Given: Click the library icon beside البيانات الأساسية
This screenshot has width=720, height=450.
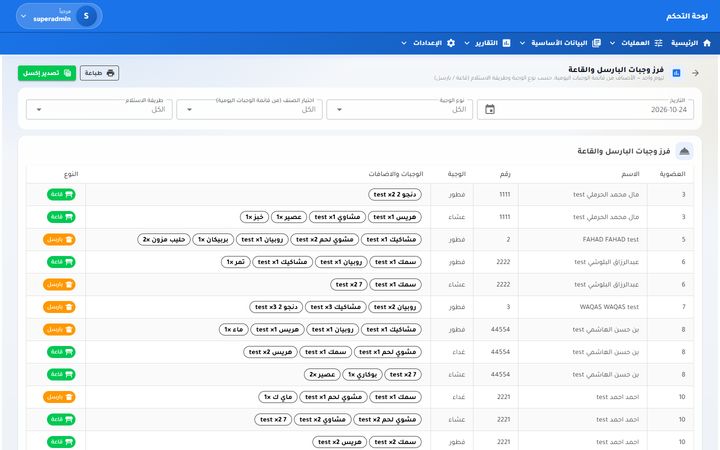Looking at the screenshot, I should pos(596,43).
